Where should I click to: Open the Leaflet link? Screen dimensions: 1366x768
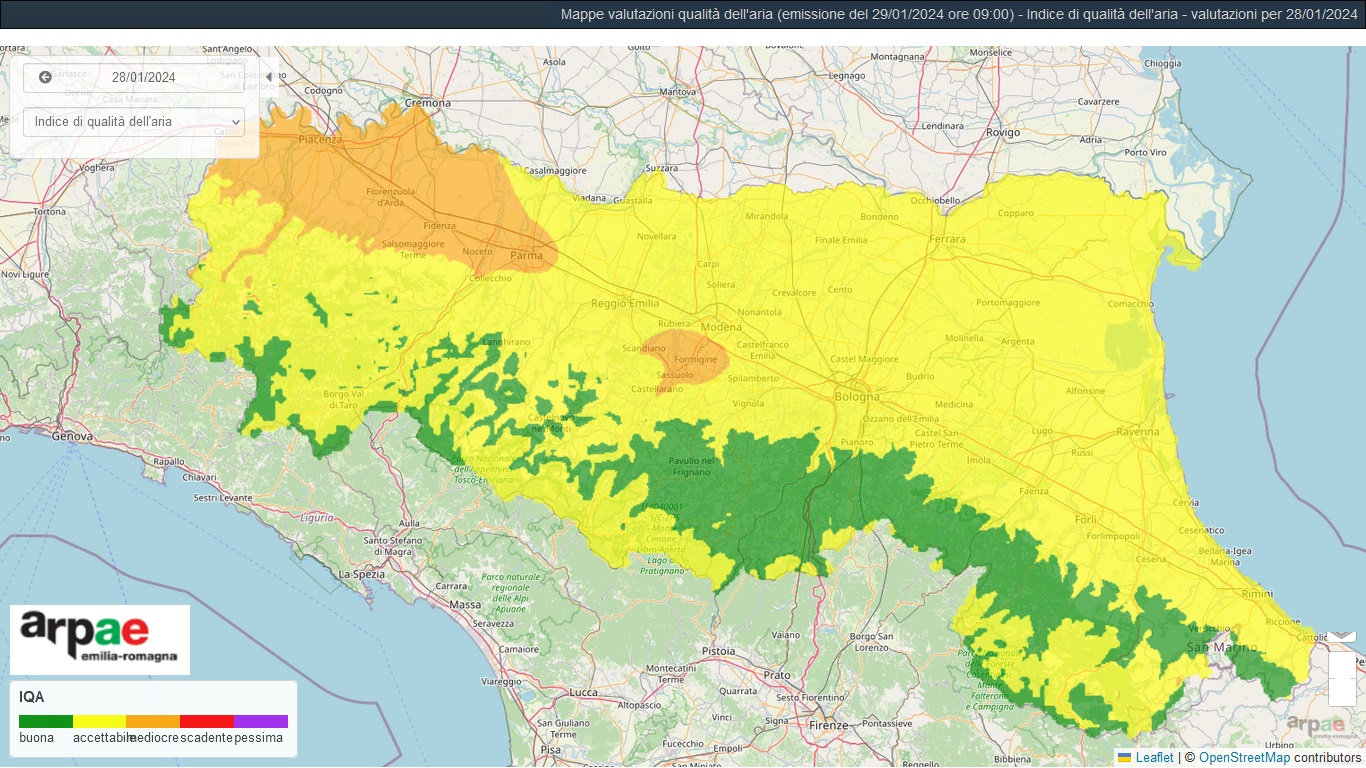1153,758
